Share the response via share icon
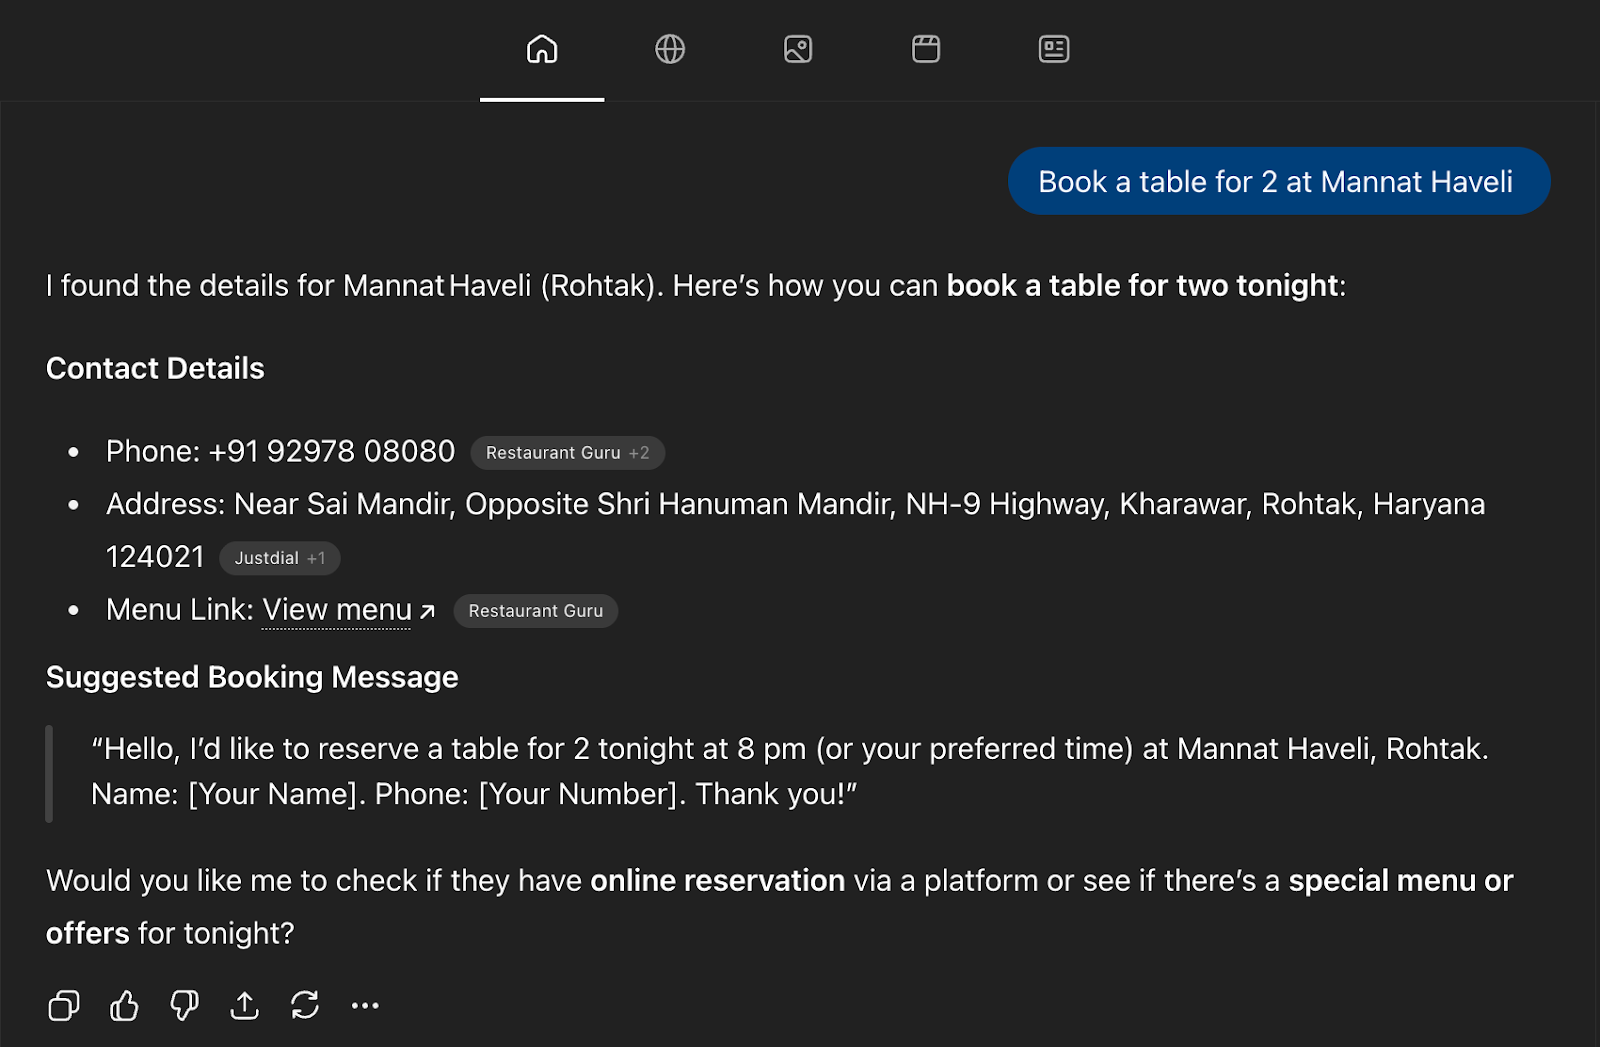The image size is (1600, 1047). (x=244, y=1005)
